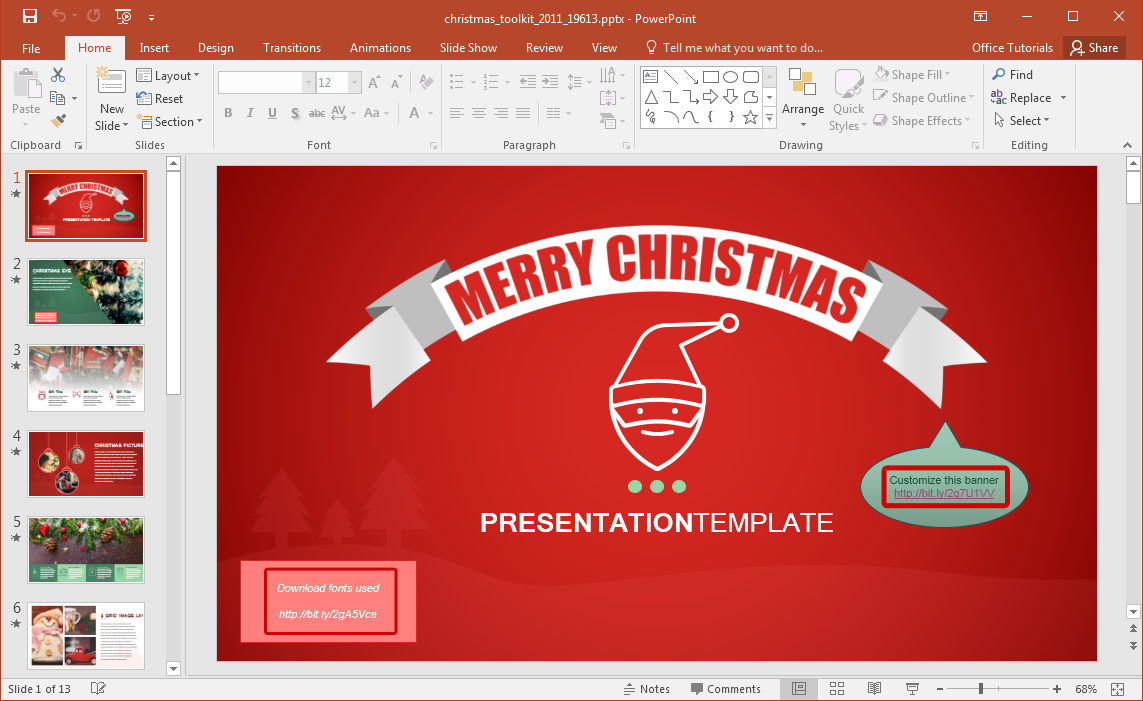Click the Save icon in title bar
The height and width of the screenshot is (701, 1143).
pos(30,17)
